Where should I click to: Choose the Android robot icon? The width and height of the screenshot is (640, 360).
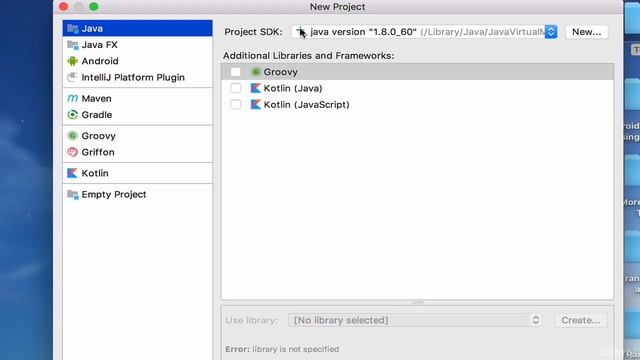[73, 61]
